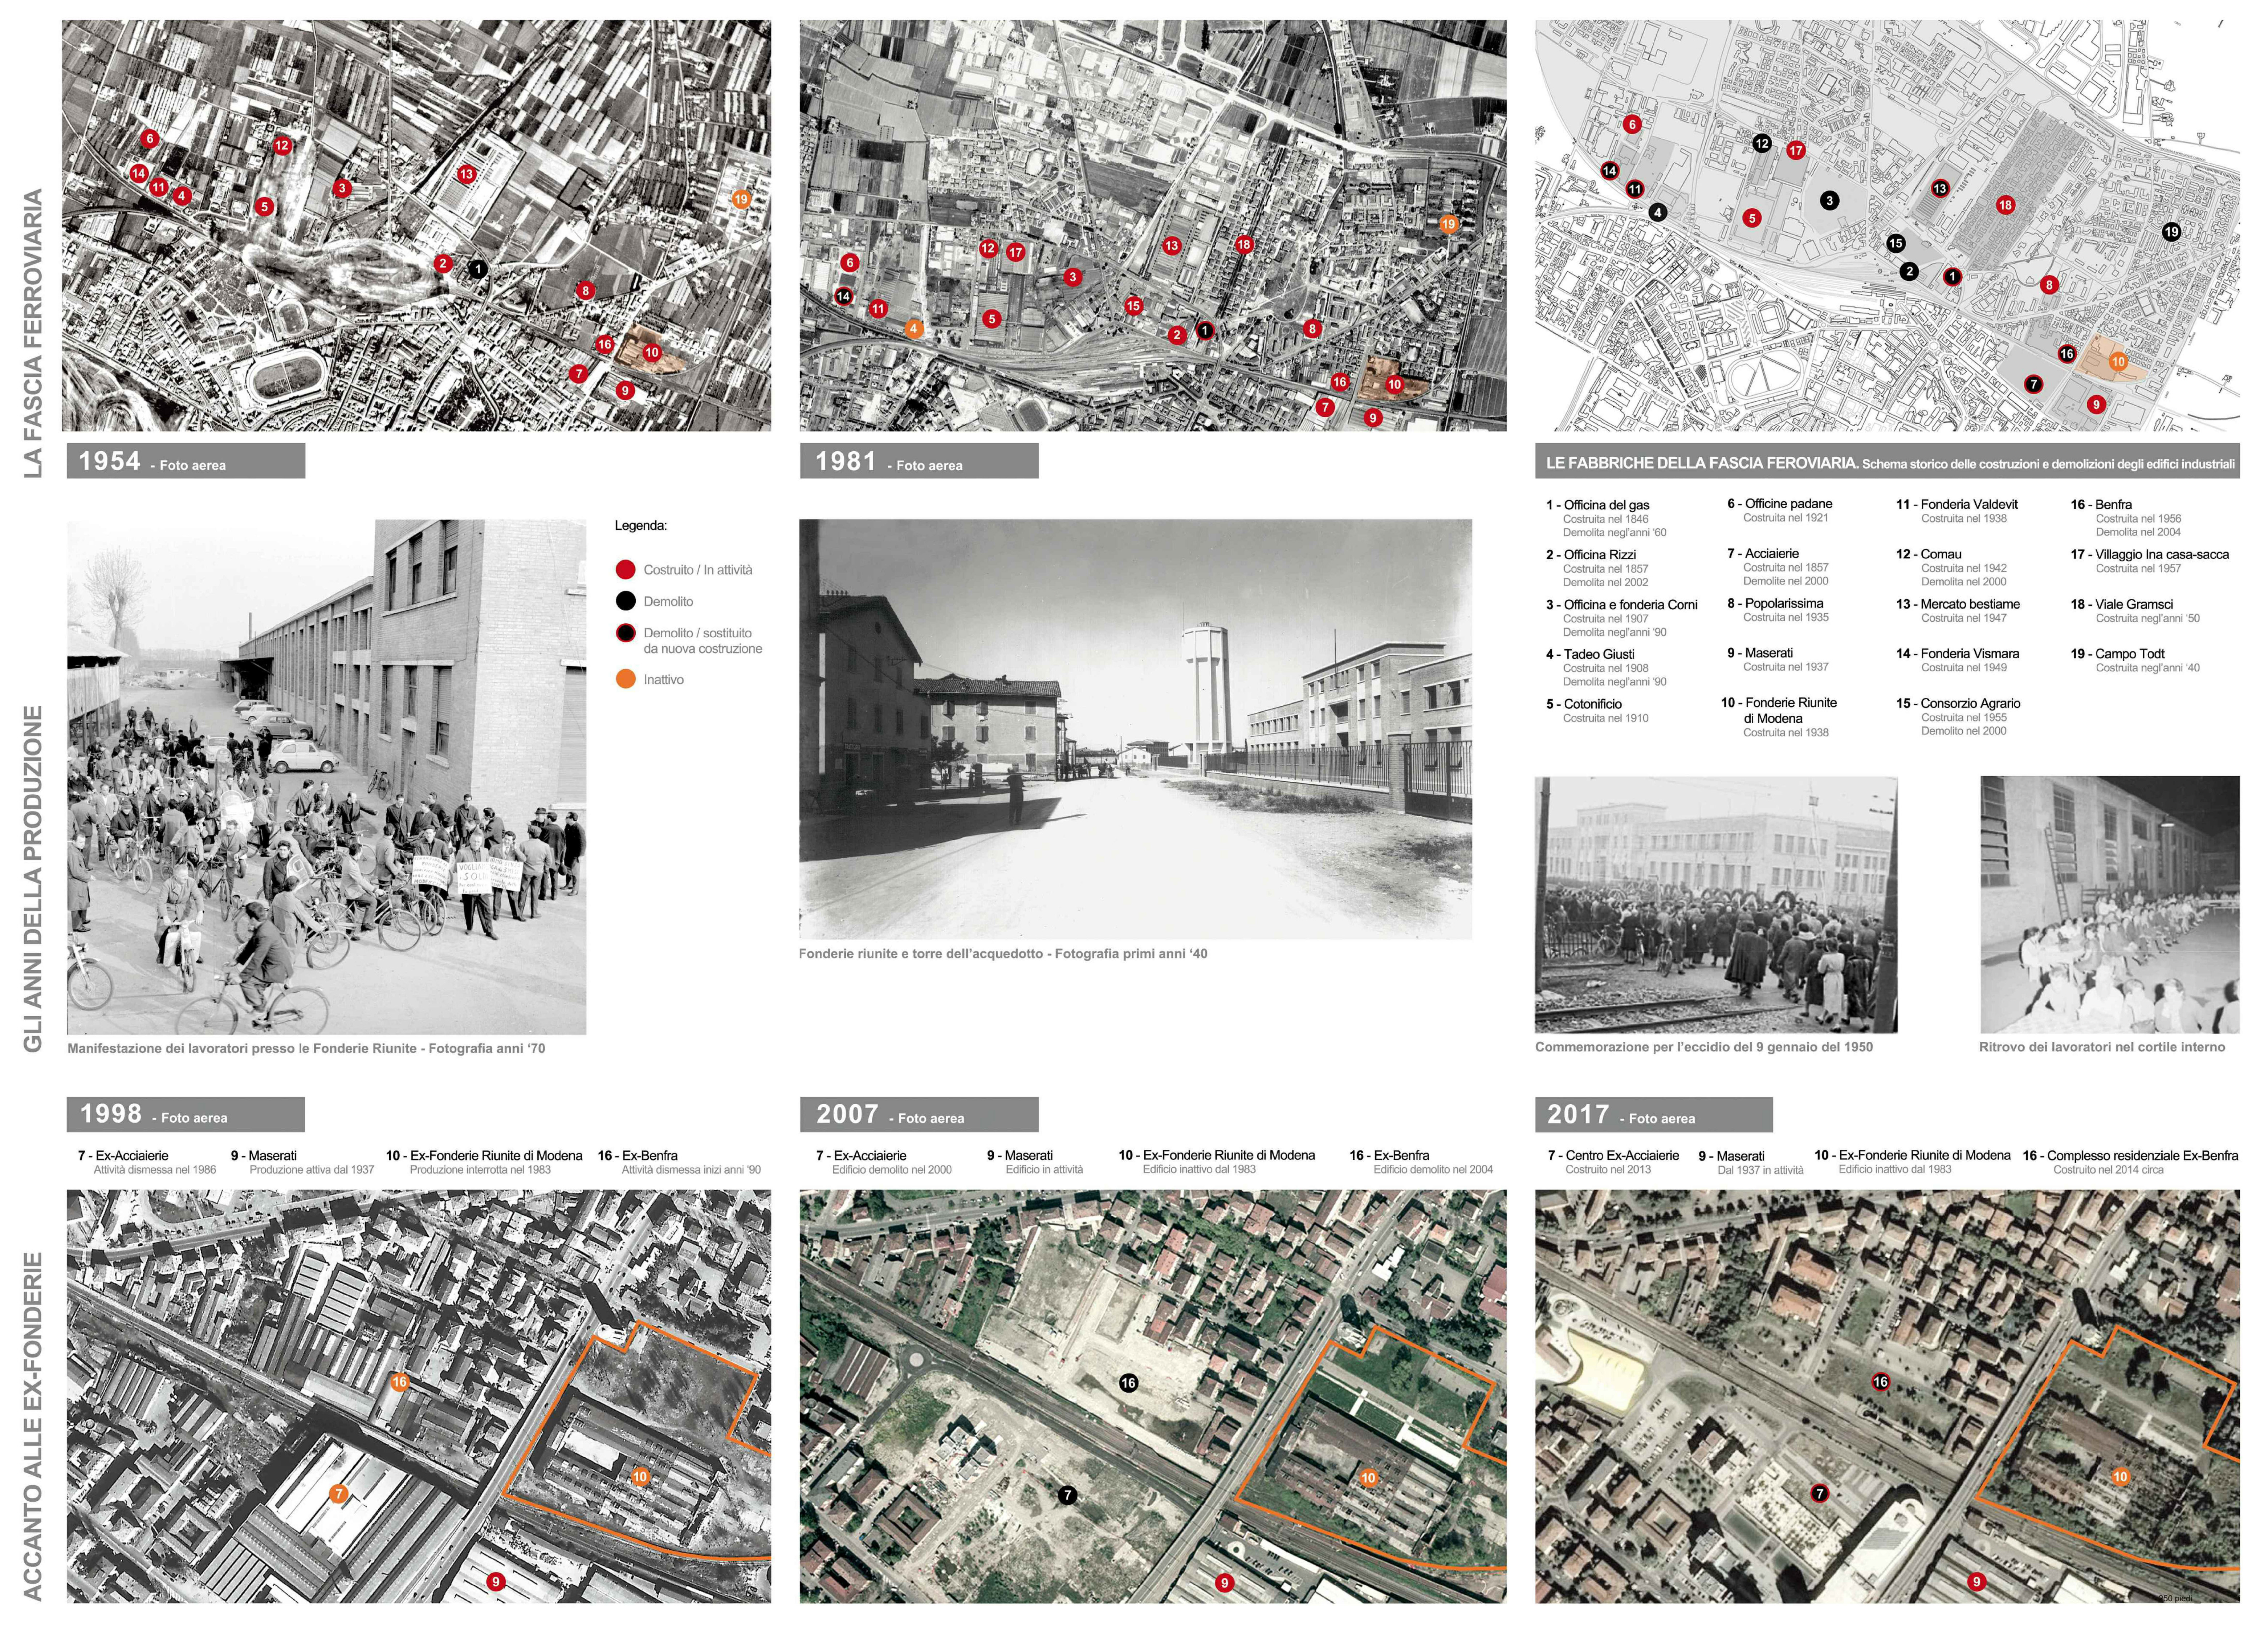
Task: Click black marker 19 on the schema map
Action: (2171, 232)
